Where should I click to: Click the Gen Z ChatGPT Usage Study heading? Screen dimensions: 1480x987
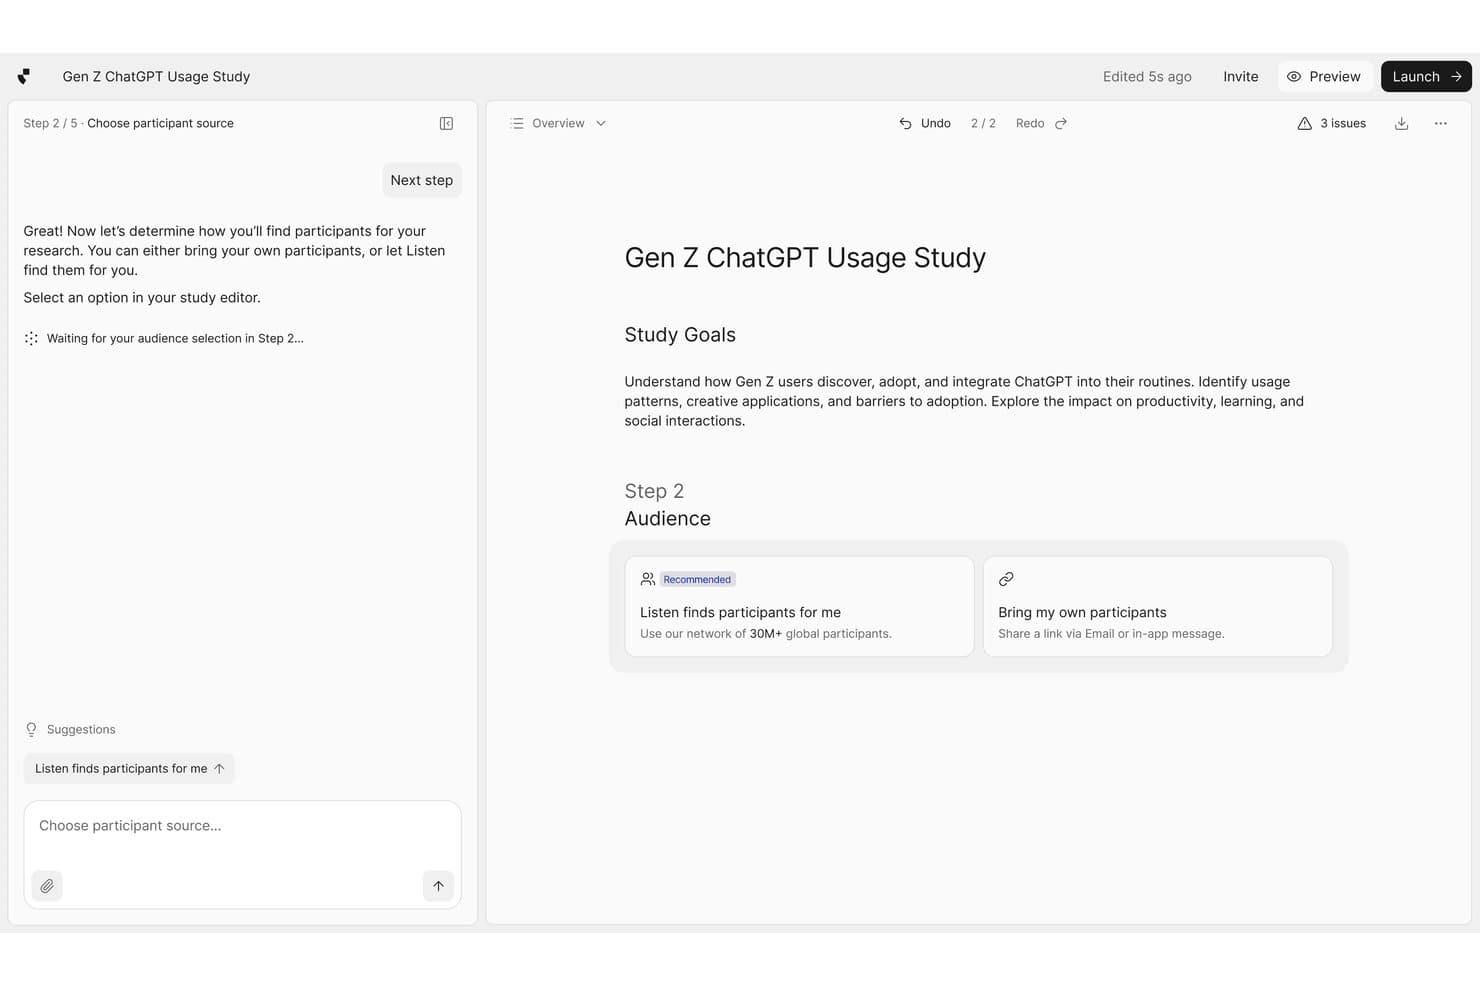point(805,258)
